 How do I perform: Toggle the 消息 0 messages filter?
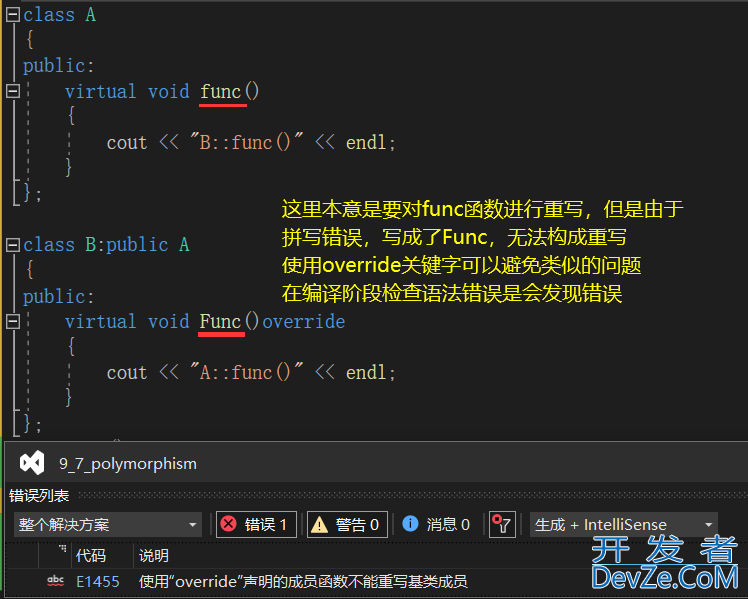[436, 525]
